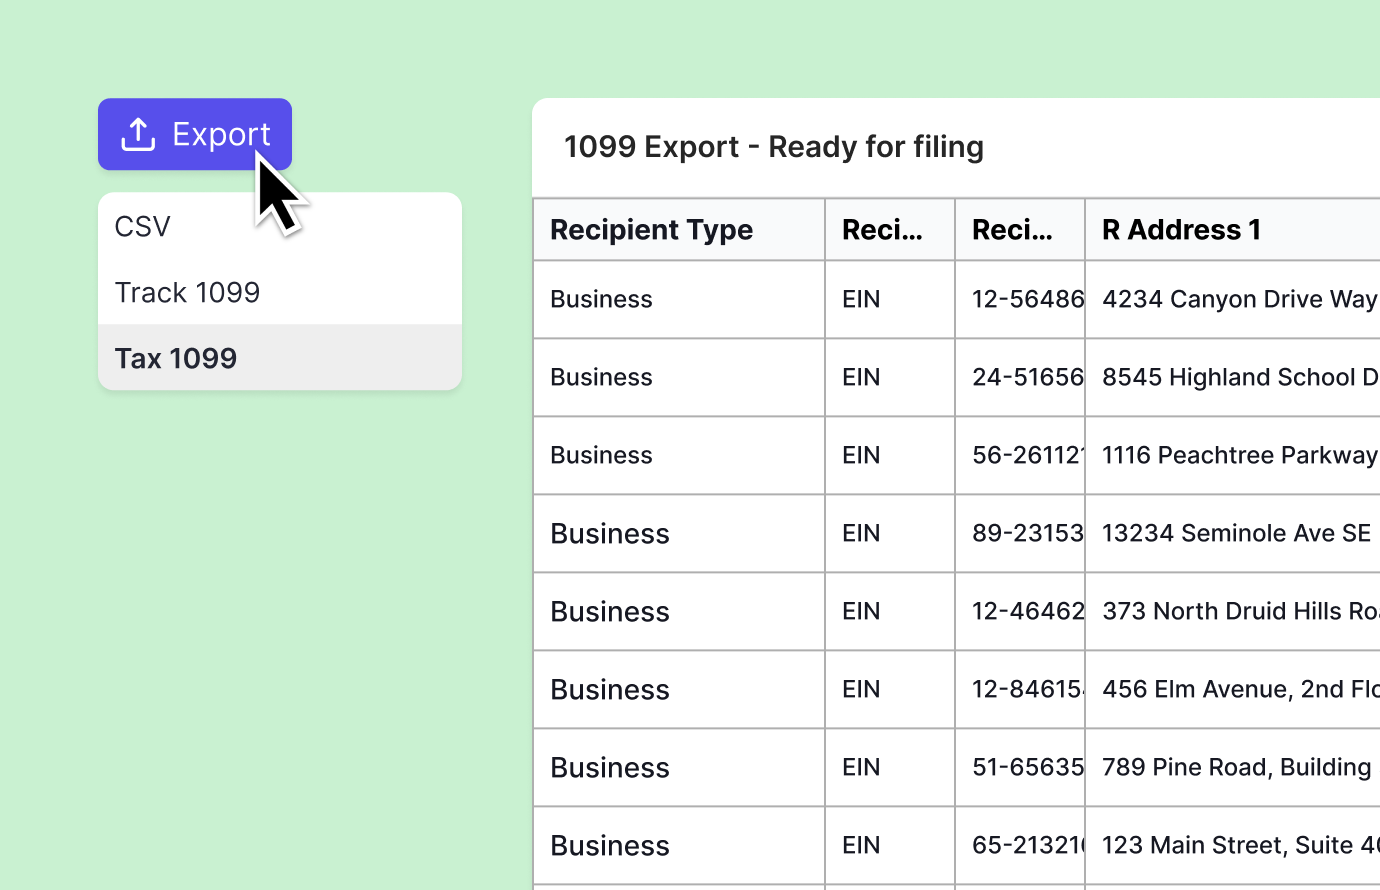This screenshot has width=1380, height=890.
Task: Select the 8545 Highland School address cell
Action: [1238, 377]
